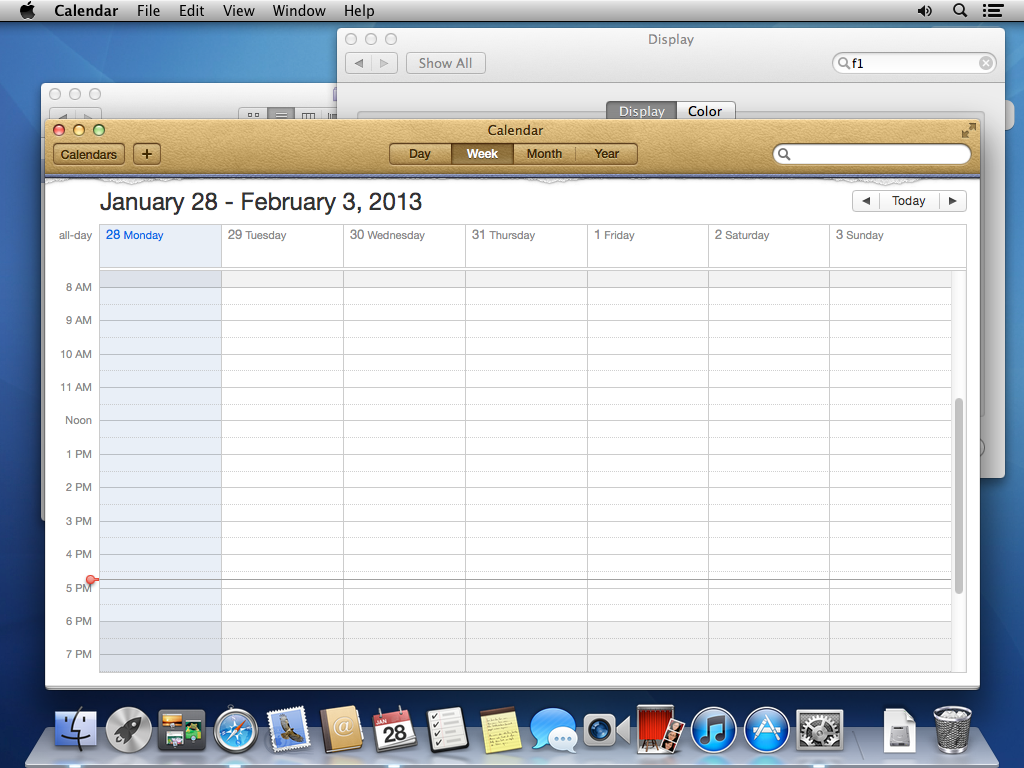Switch to Year view
Screen dimensions: 1024x768
(607, 154)
